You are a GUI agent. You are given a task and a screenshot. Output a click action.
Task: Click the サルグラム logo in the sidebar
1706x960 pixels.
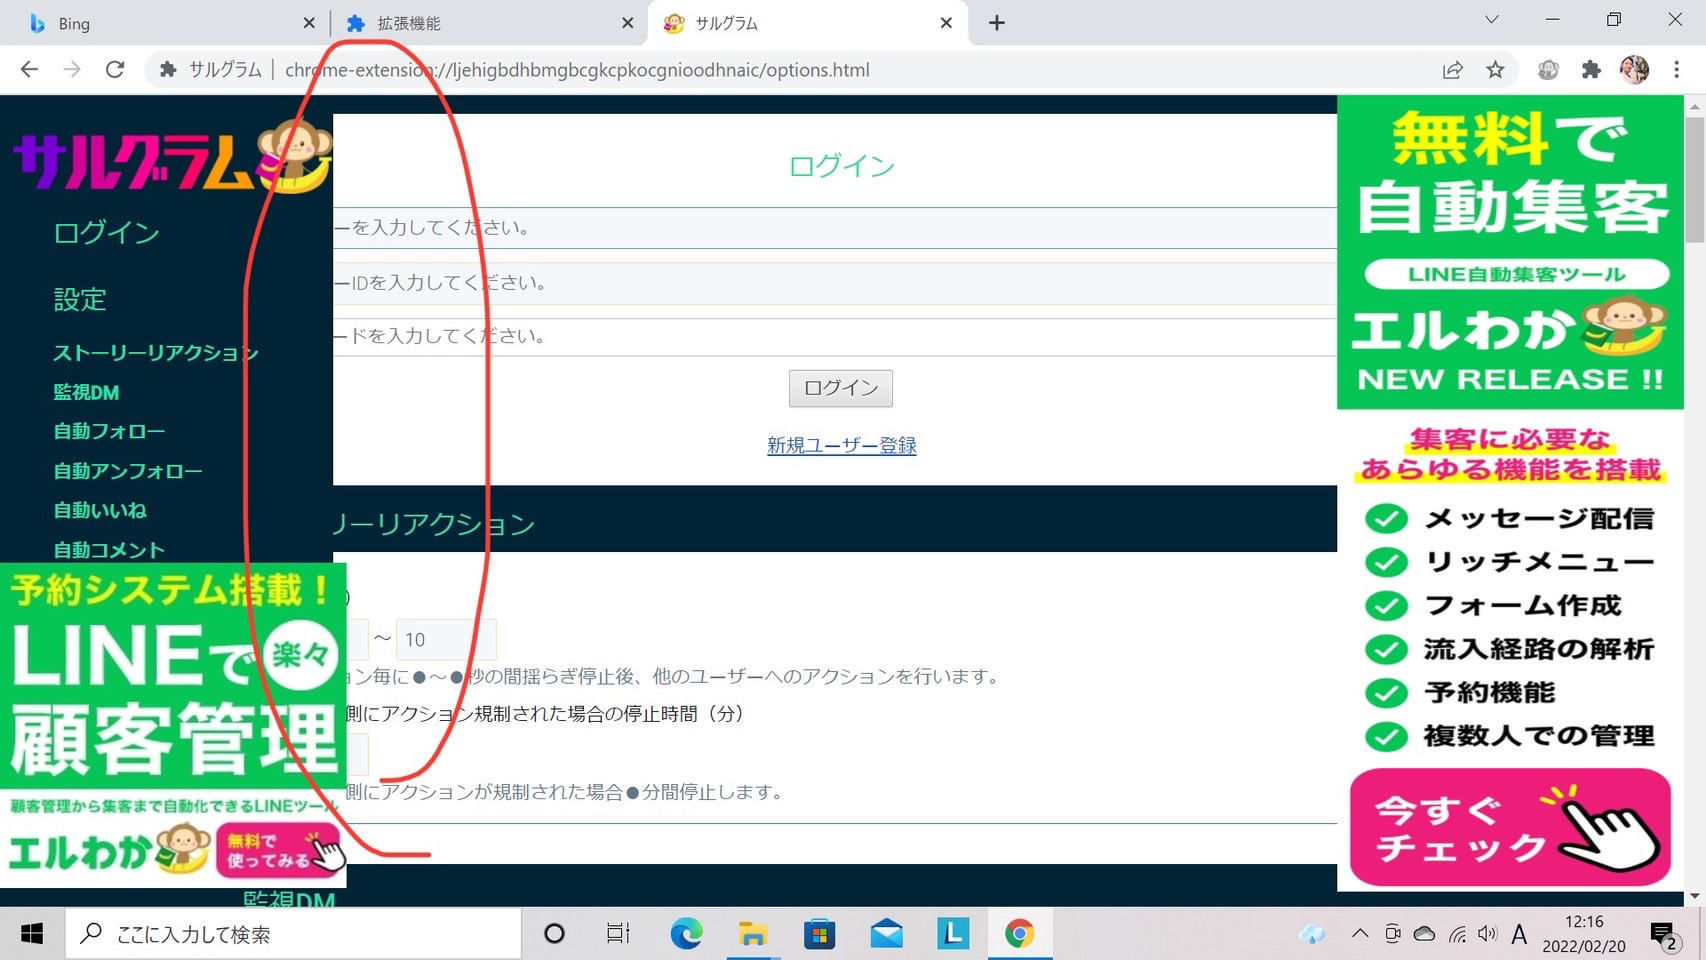point(171,158)
